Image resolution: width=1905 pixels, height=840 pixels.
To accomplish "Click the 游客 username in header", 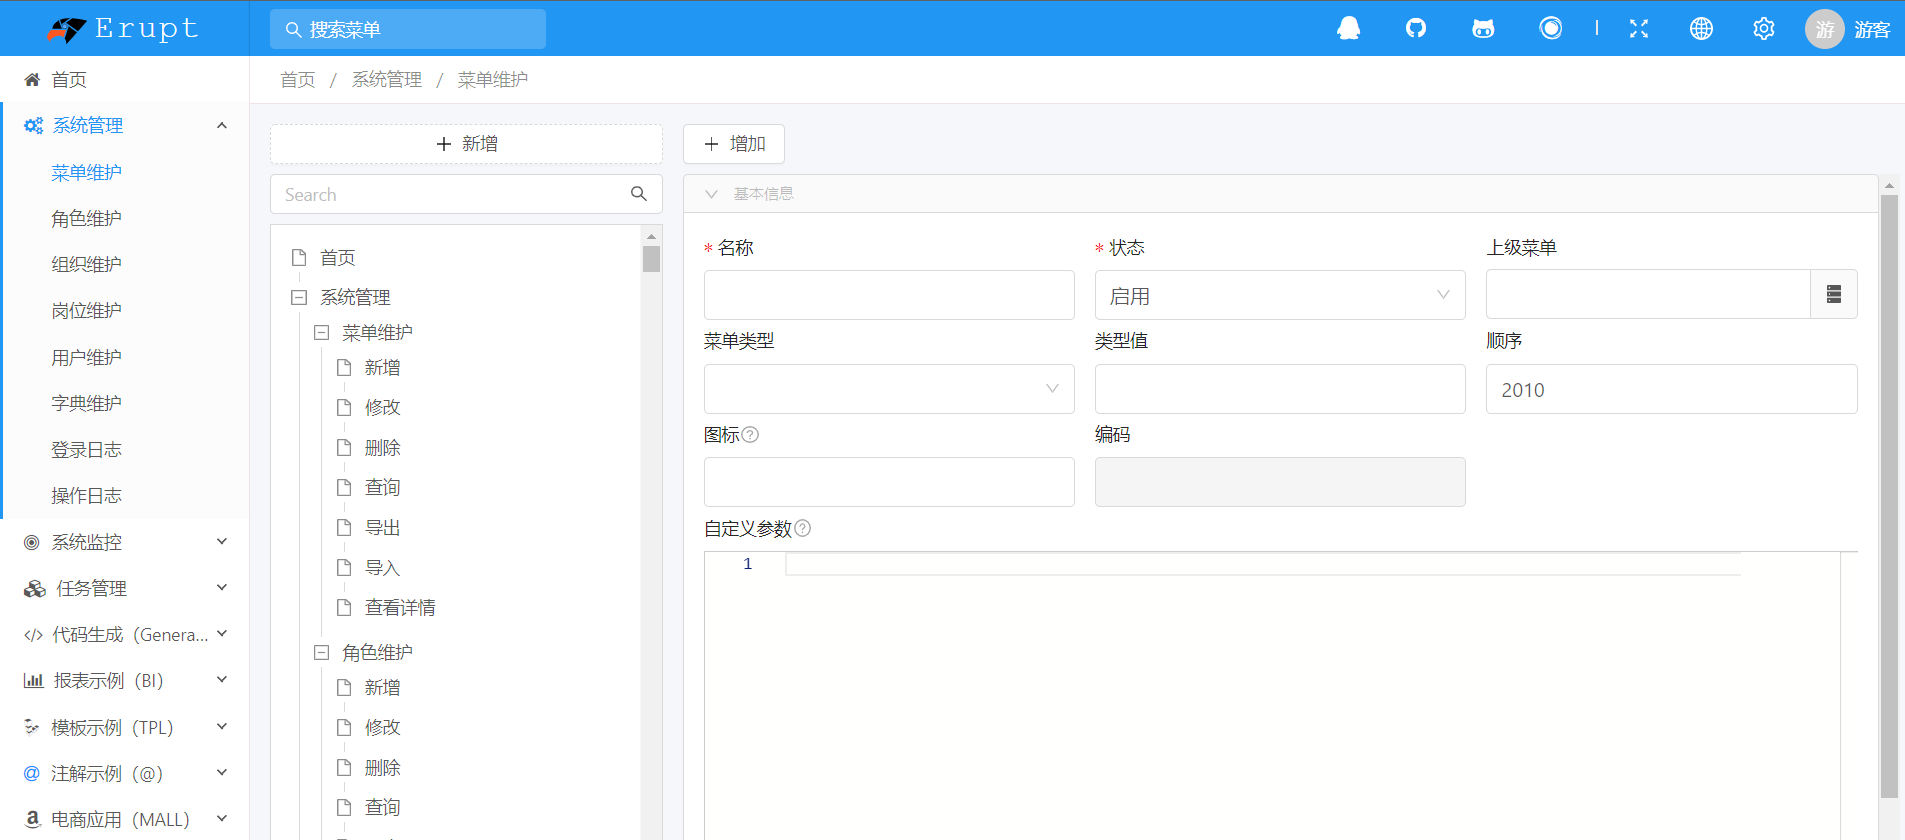I will 1872,30.
